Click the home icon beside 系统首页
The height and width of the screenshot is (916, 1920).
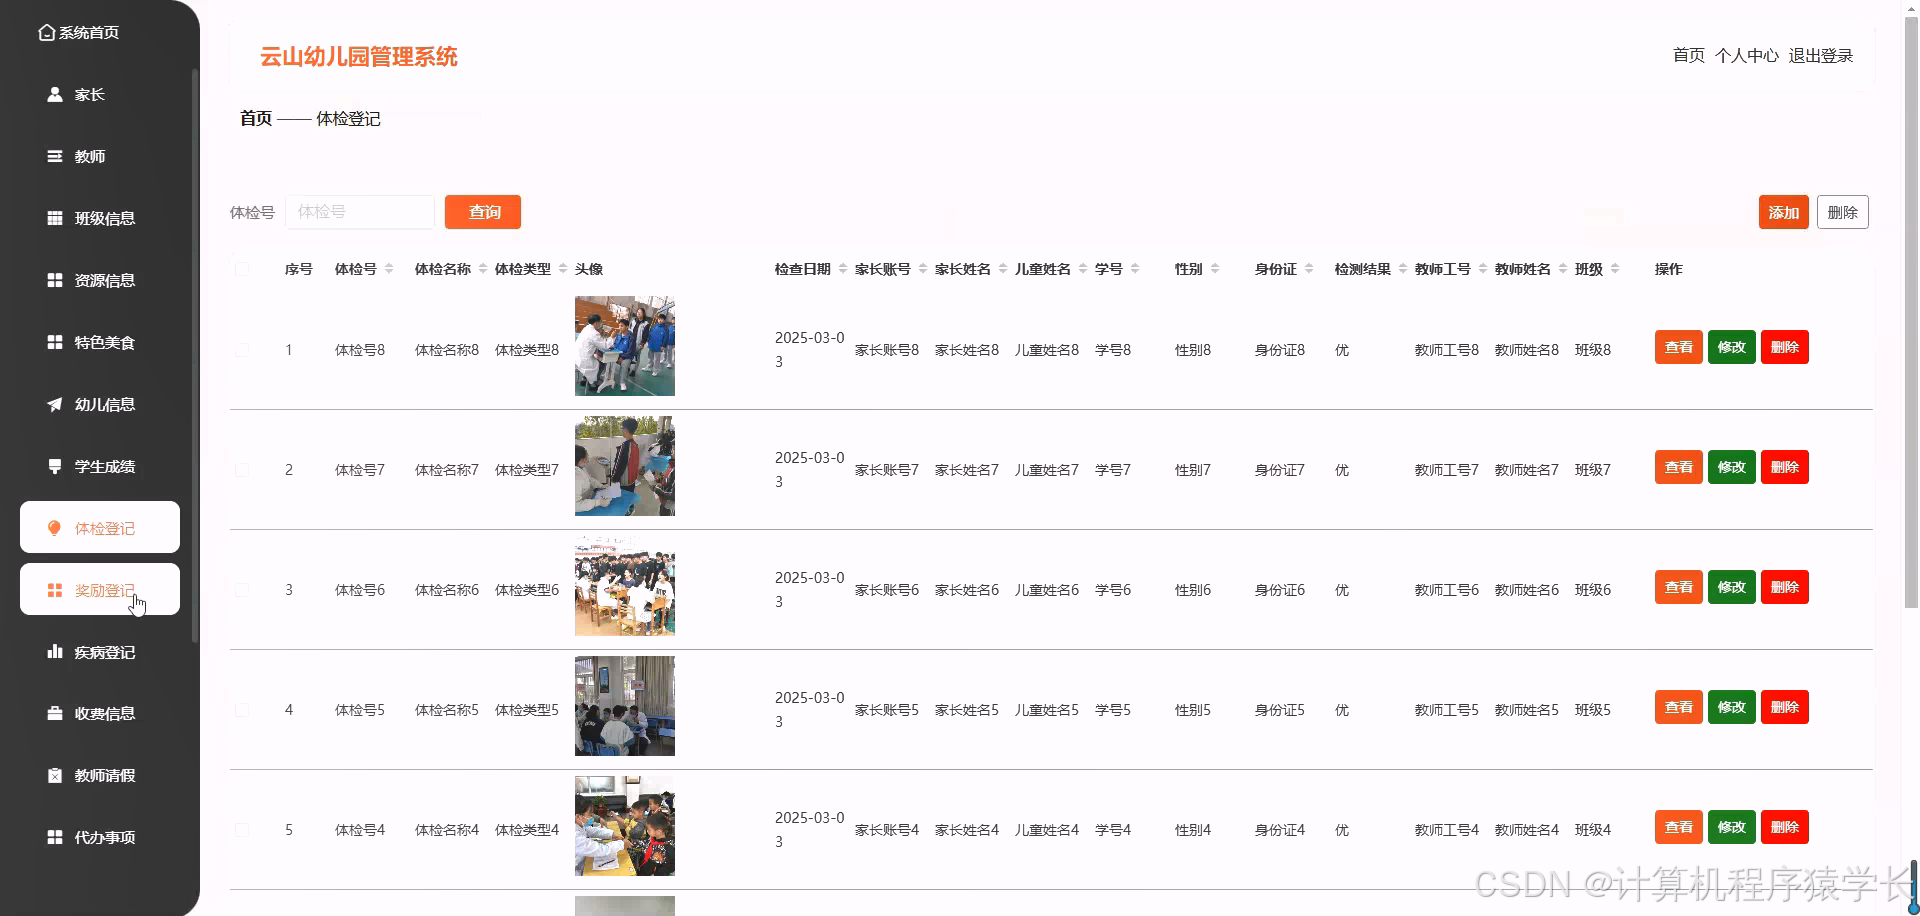pyautogui.click(x=46, y=33)
